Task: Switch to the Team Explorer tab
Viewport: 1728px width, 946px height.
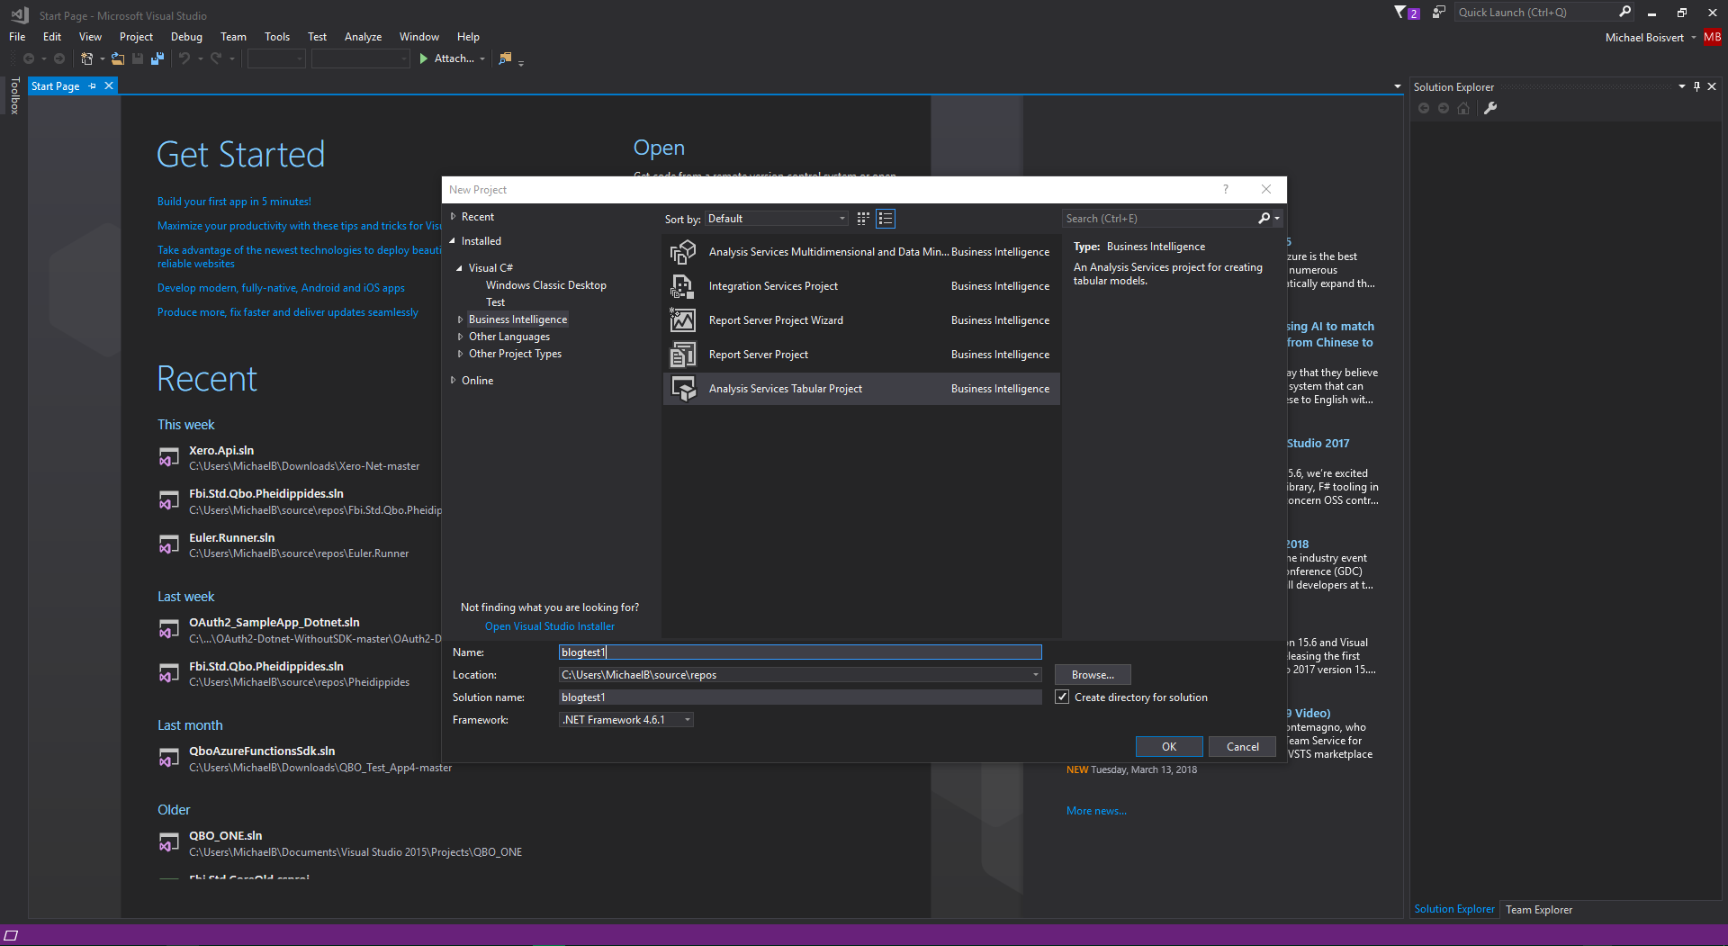Action: (x=1539, y=909)
